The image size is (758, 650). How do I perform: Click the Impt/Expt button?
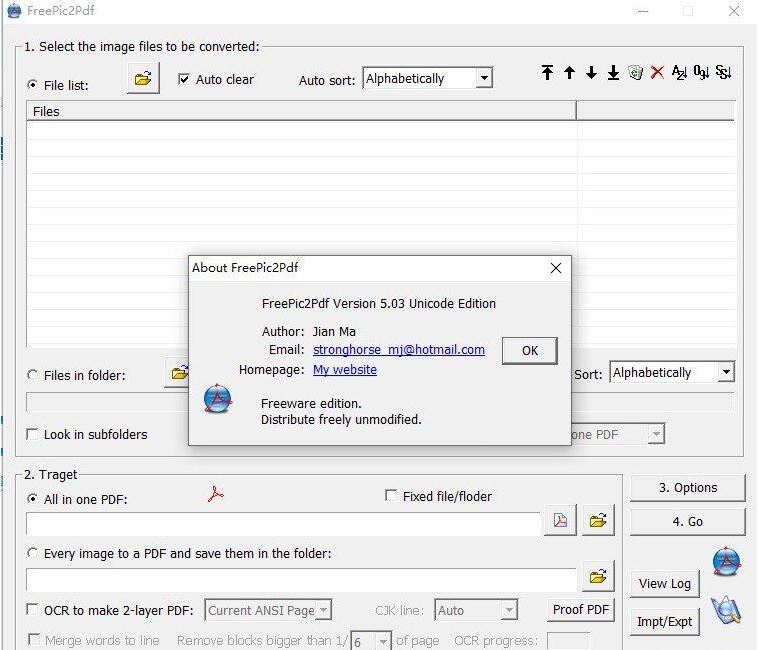tap(665, 621)
